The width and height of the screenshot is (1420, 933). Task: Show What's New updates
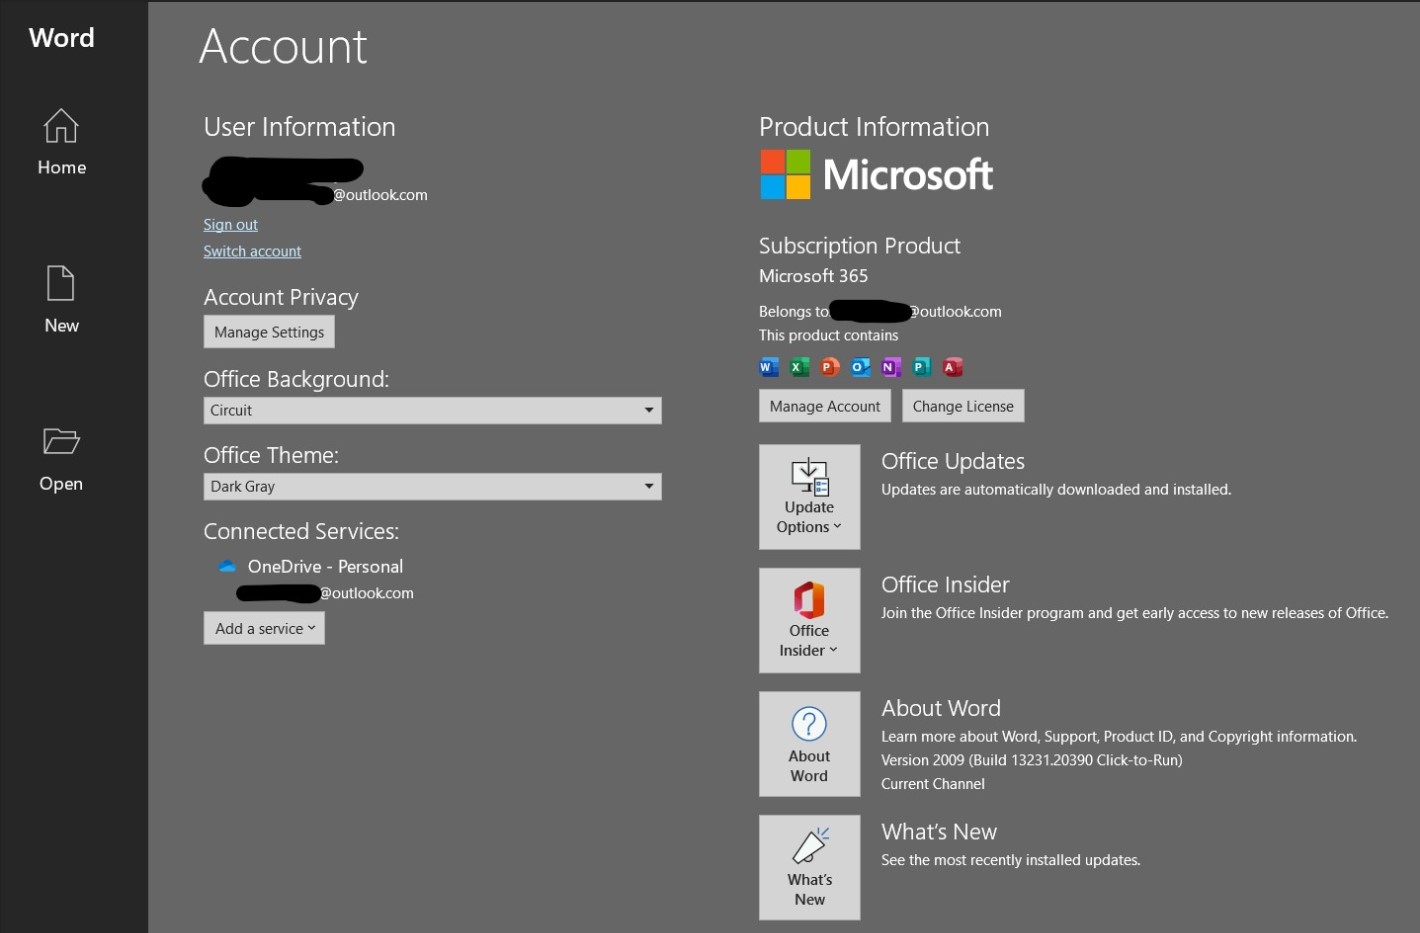[809, 867]
